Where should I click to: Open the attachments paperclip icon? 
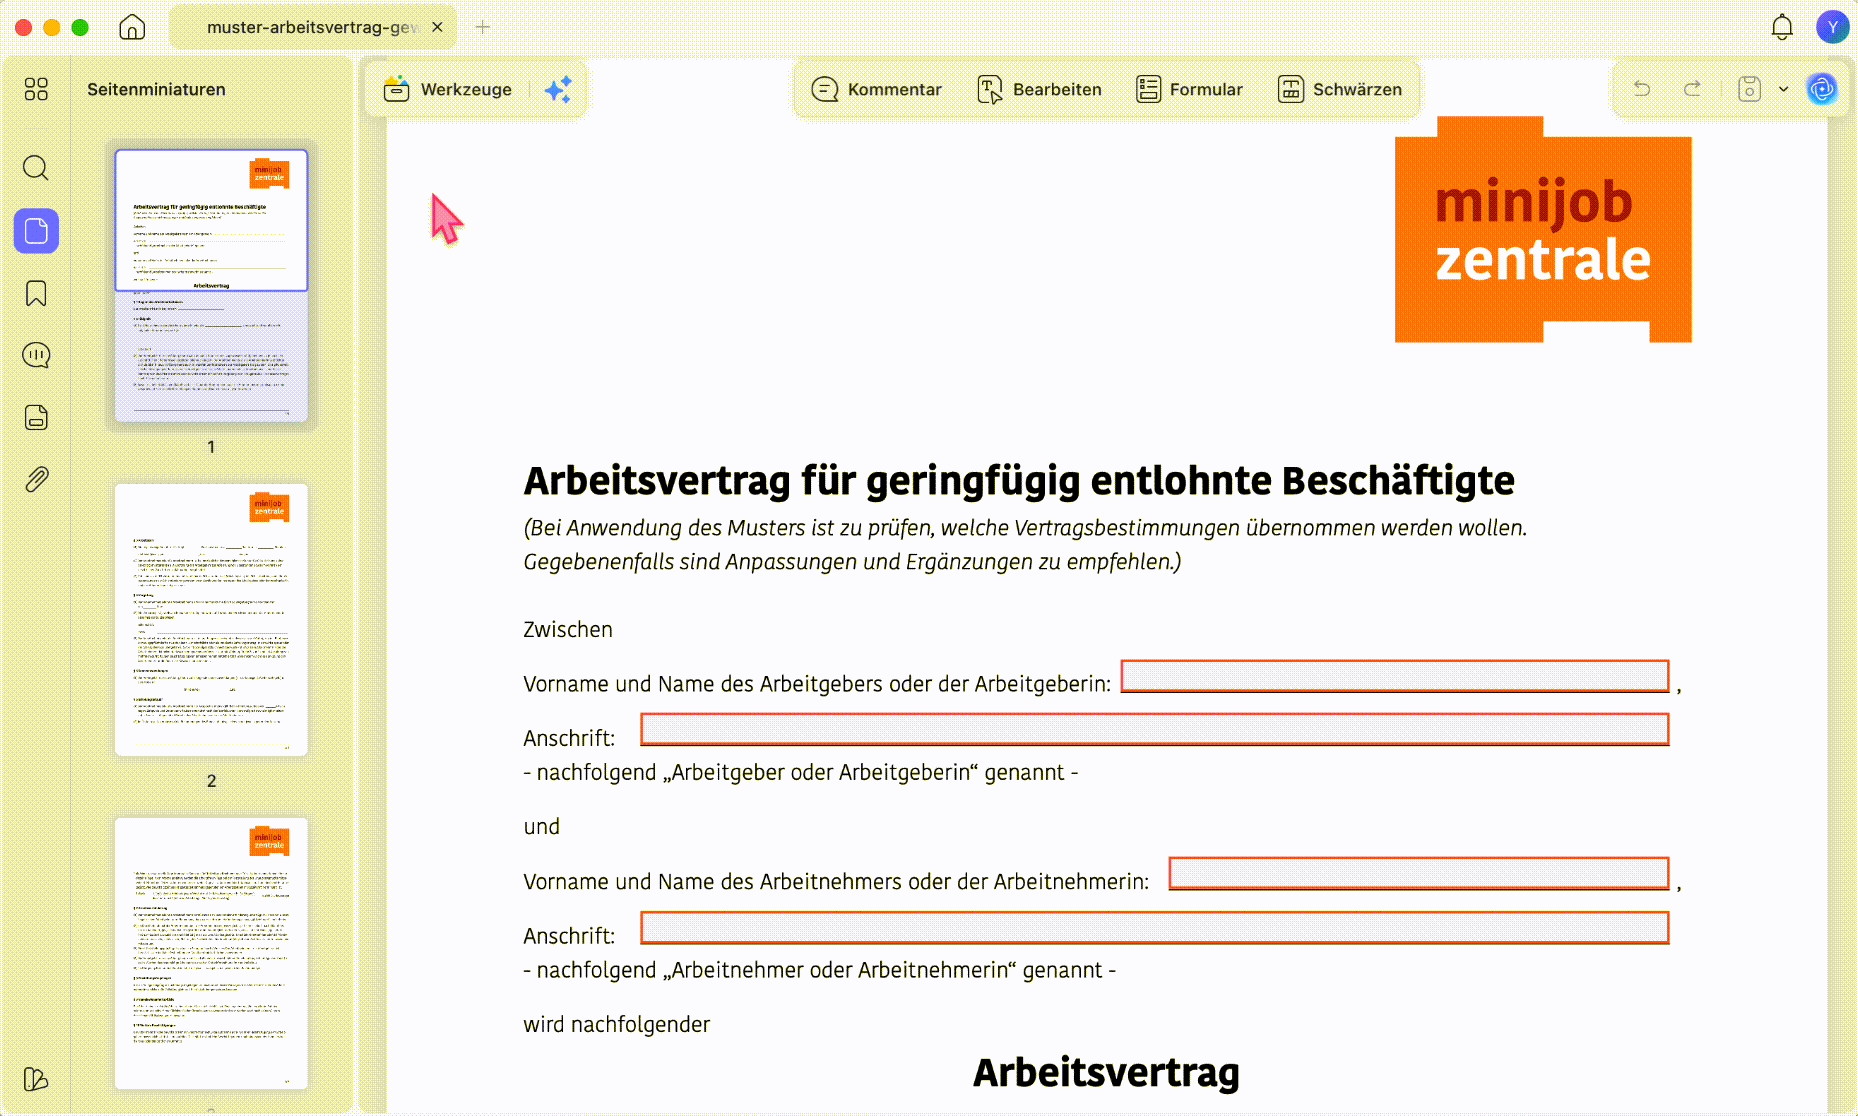tap(36, 479)
